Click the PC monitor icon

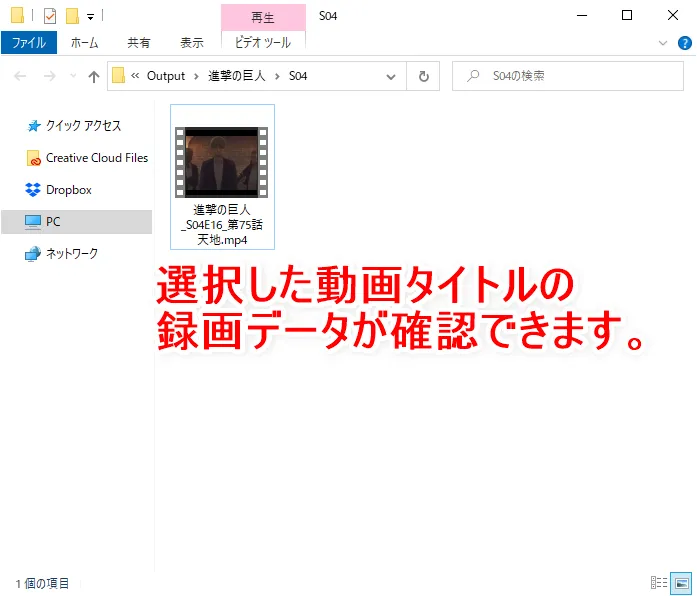(33, 222)
